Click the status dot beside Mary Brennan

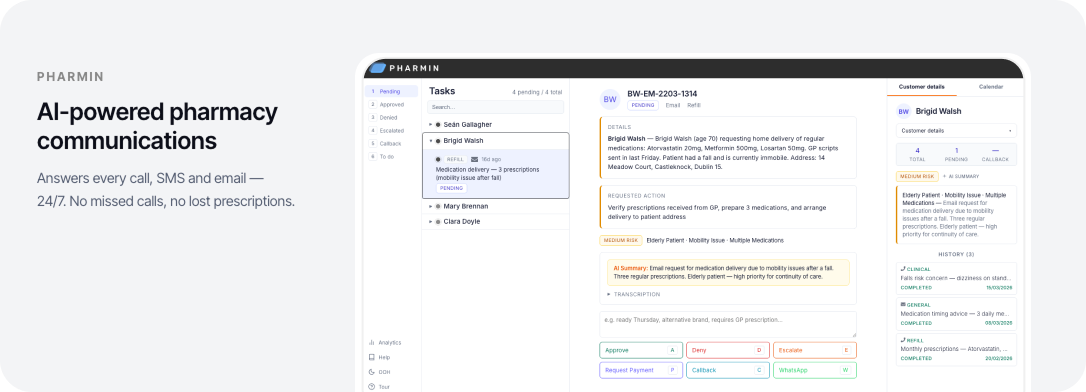pos(438,206)
